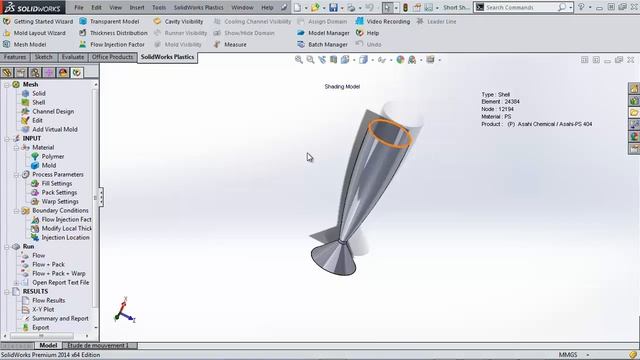Collapse the Boundary Conditions node
Viewport: 640px width, 360px height.
(16, 211)
